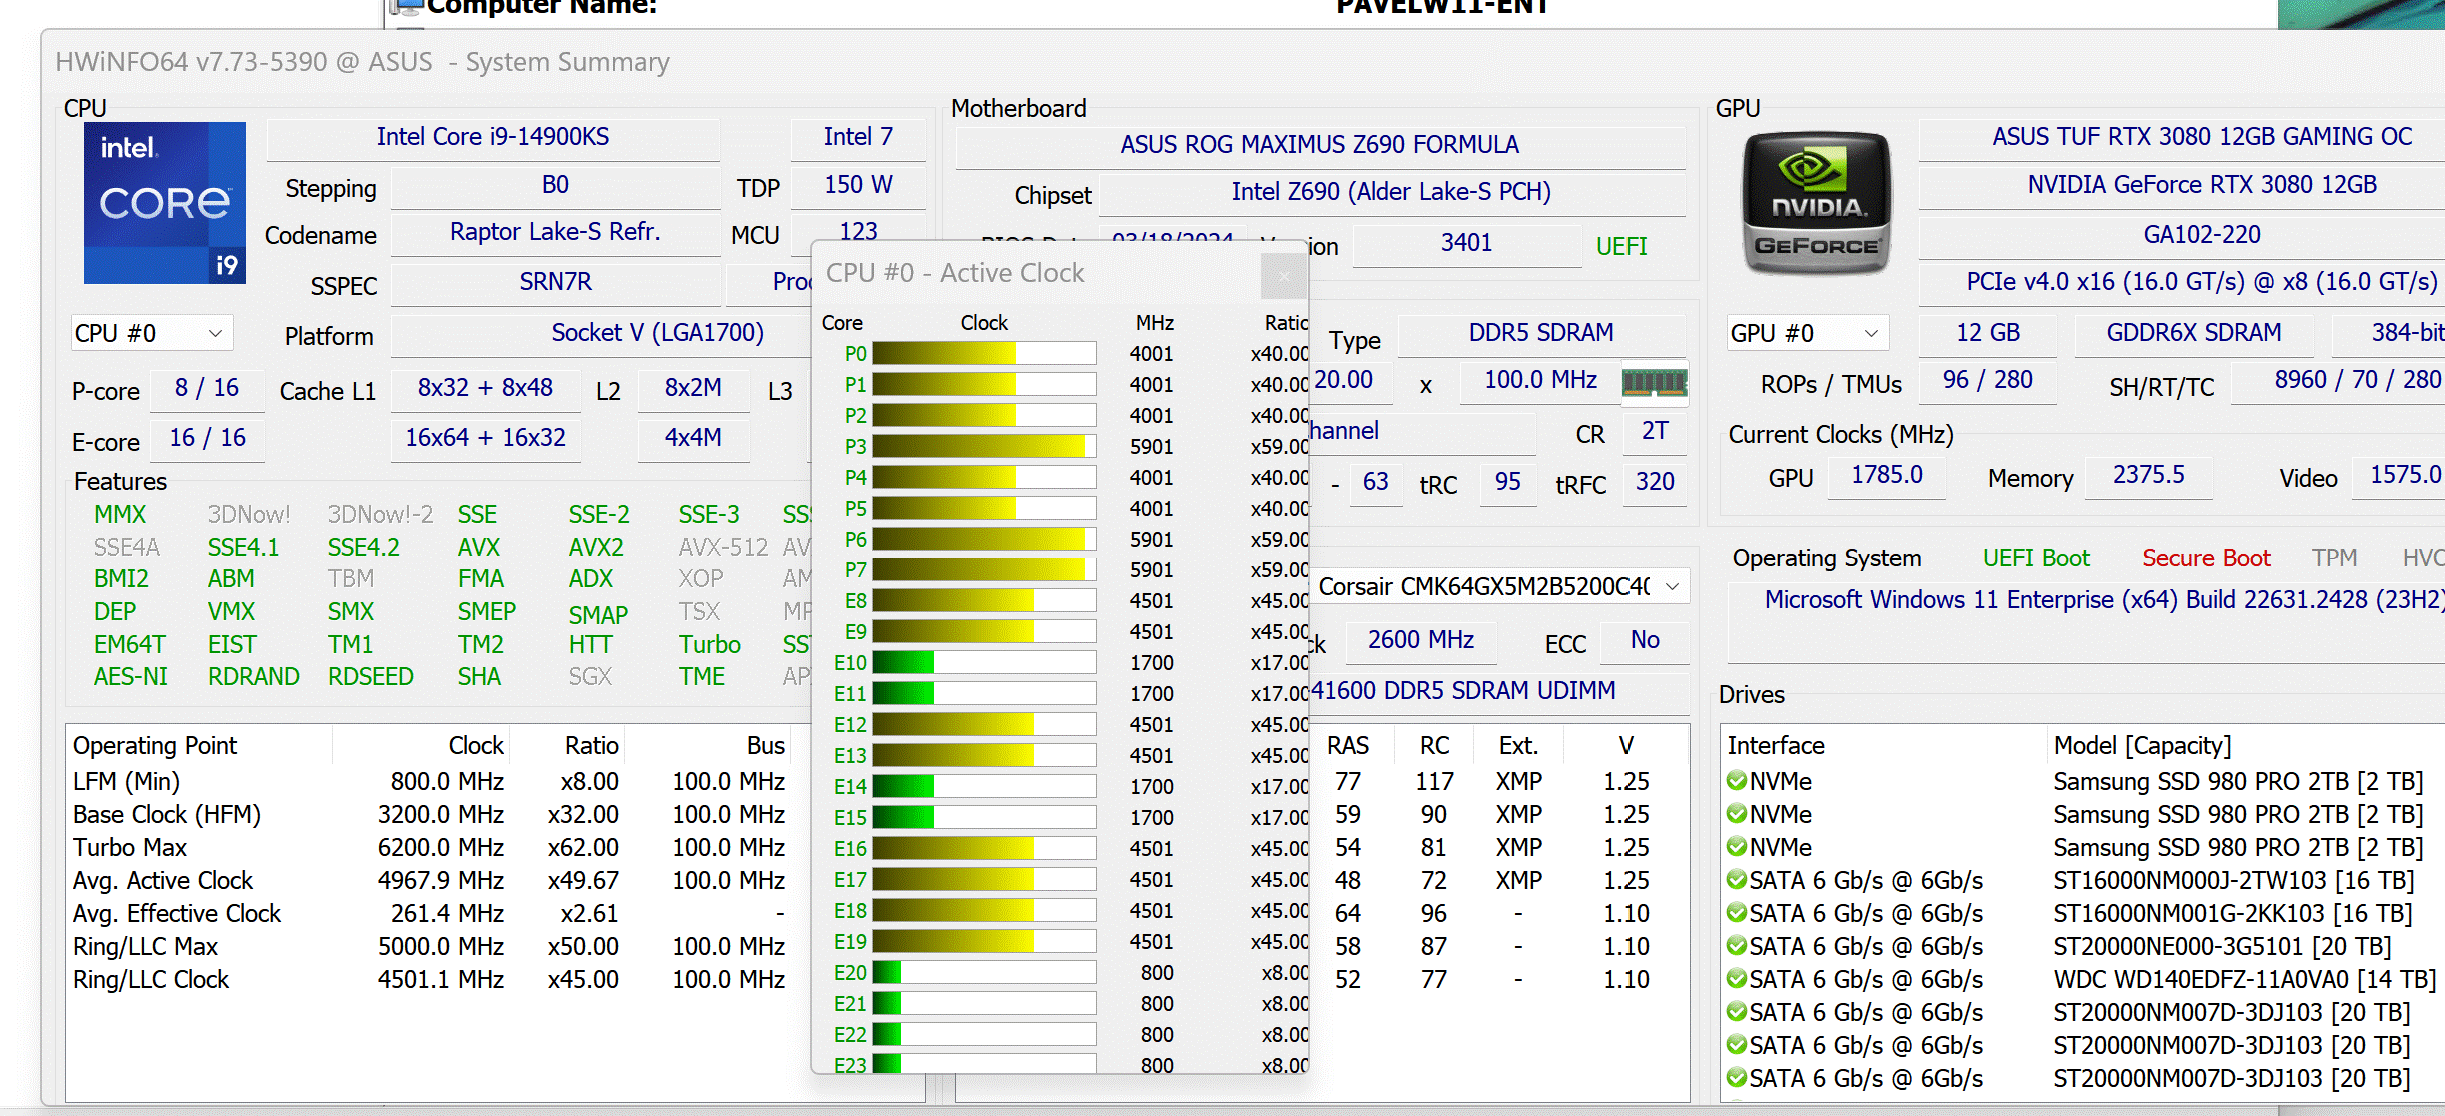Open the CPU #0 selector dropdown

[x=151, y=333]
